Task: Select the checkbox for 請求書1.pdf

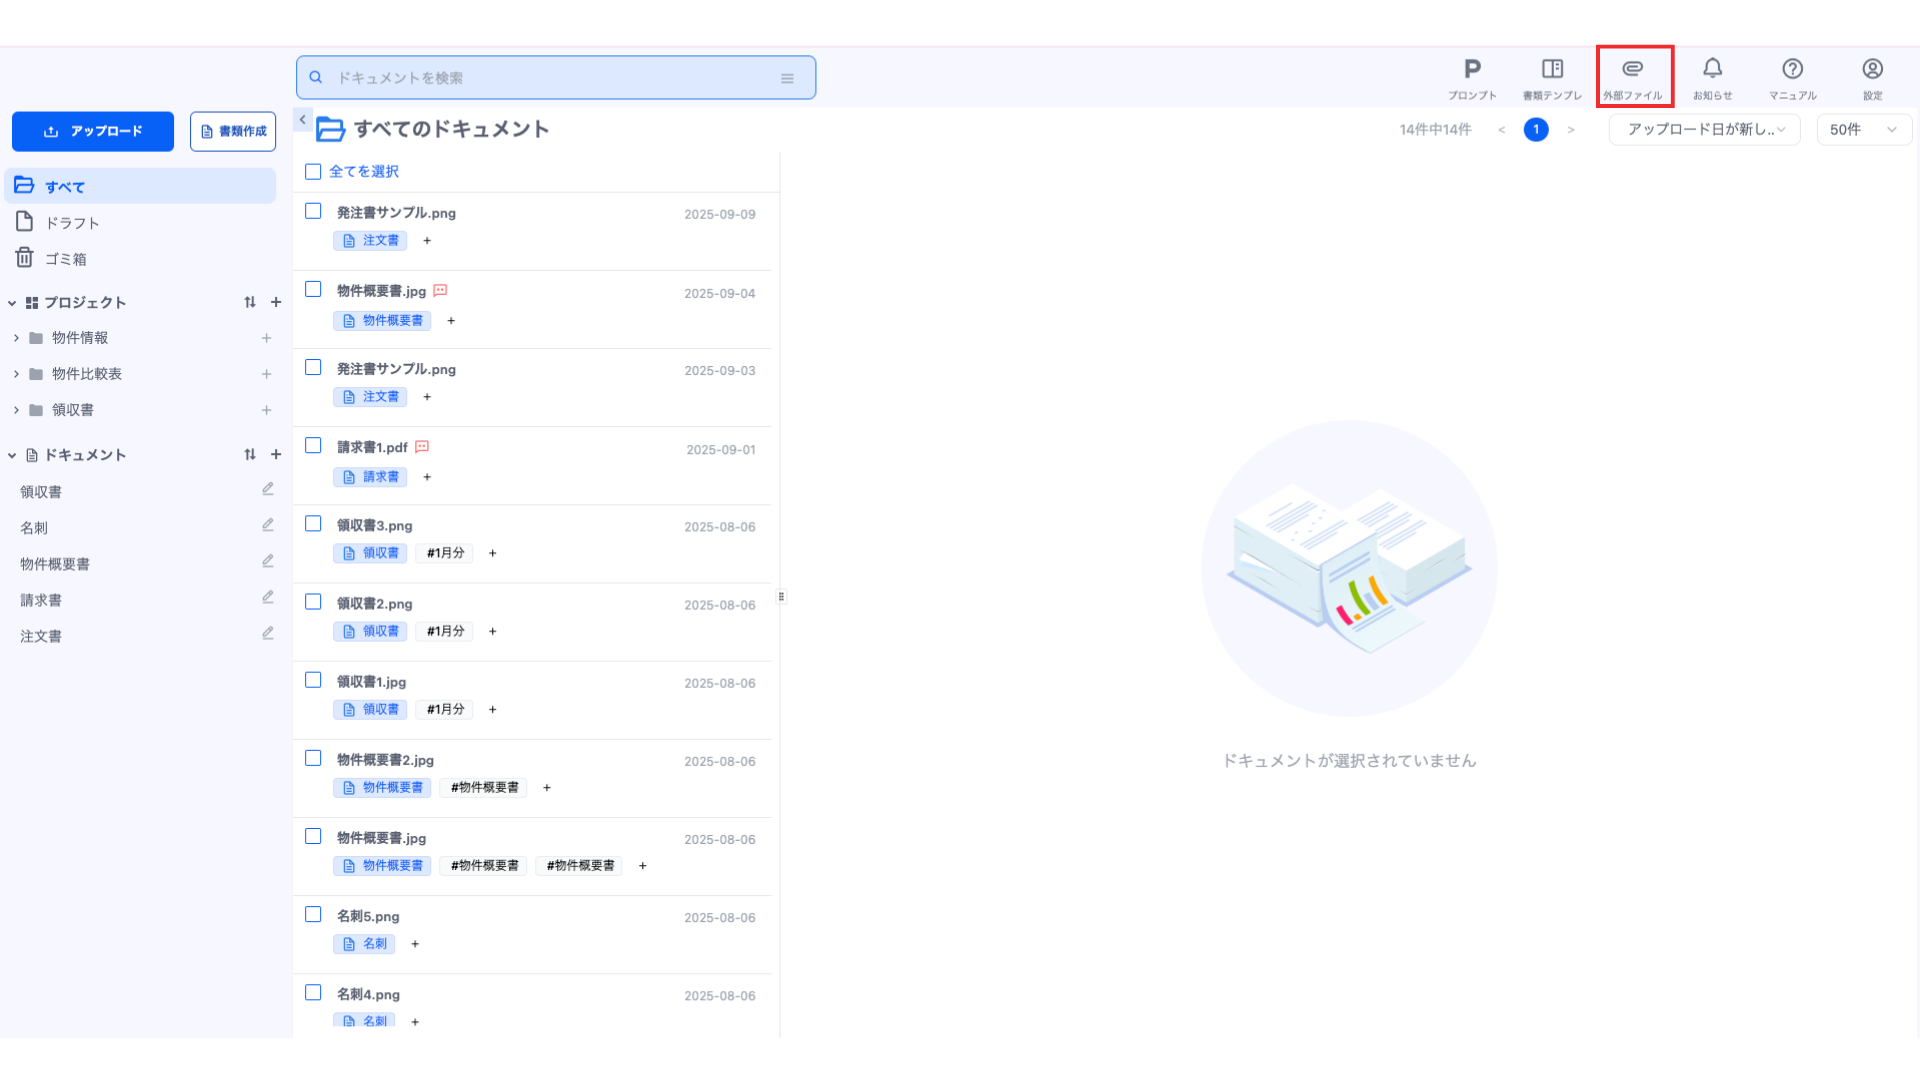Action: 313,446
